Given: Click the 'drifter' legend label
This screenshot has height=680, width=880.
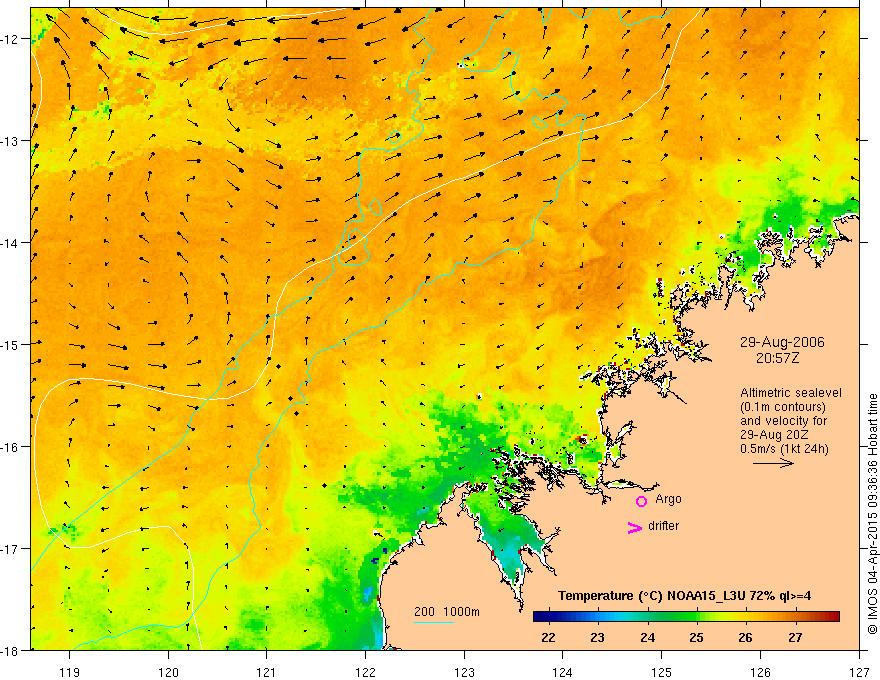Looking at the screenshot, I should click(663, 526).
